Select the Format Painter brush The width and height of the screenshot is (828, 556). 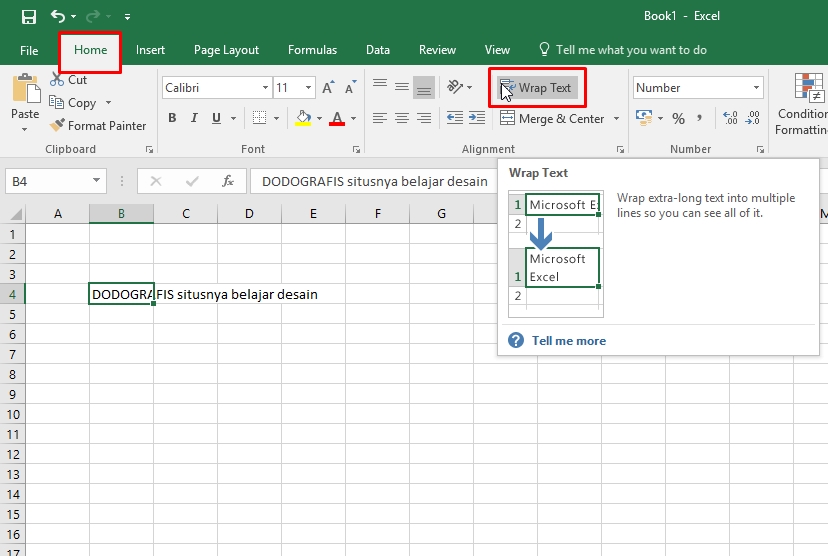click(57, 125)
